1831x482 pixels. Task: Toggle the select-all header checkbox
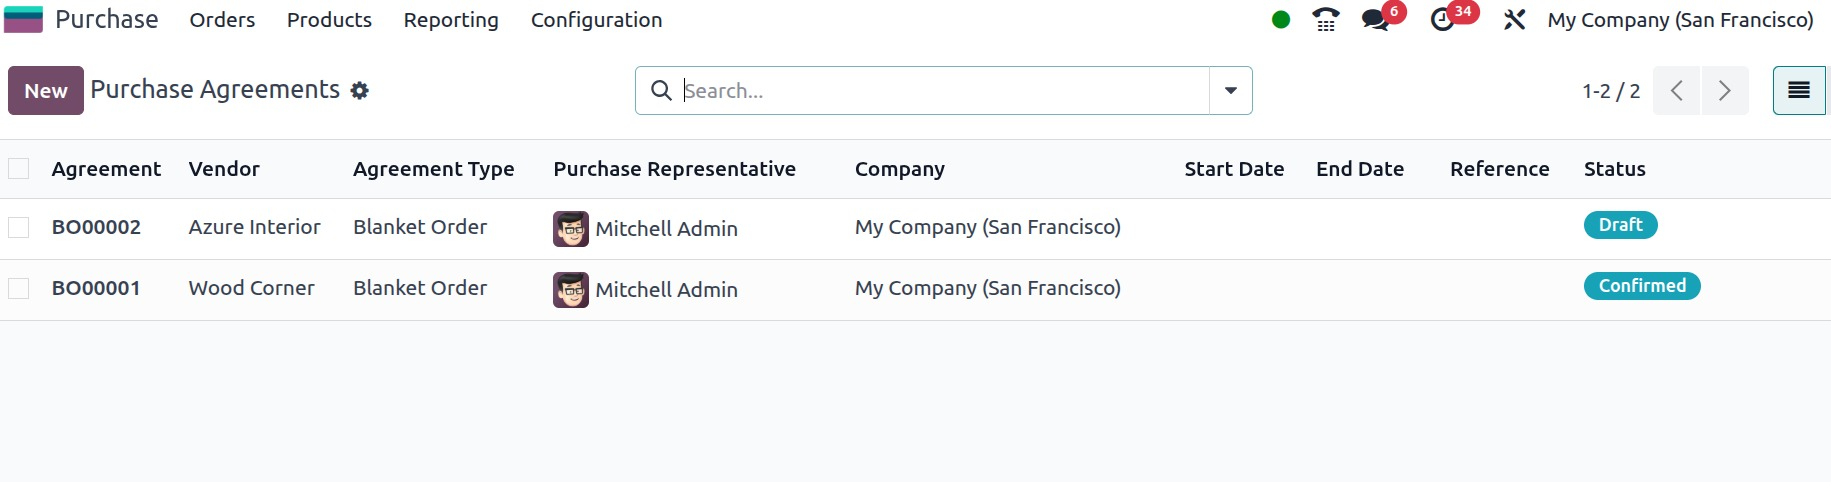click(x=19, y=169)
